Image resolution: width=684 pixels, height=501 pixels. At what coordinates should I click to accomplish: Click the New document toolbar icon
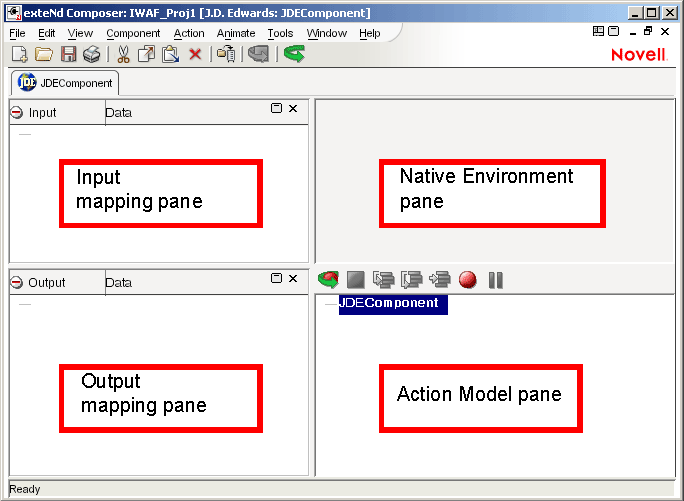(19, 54)
